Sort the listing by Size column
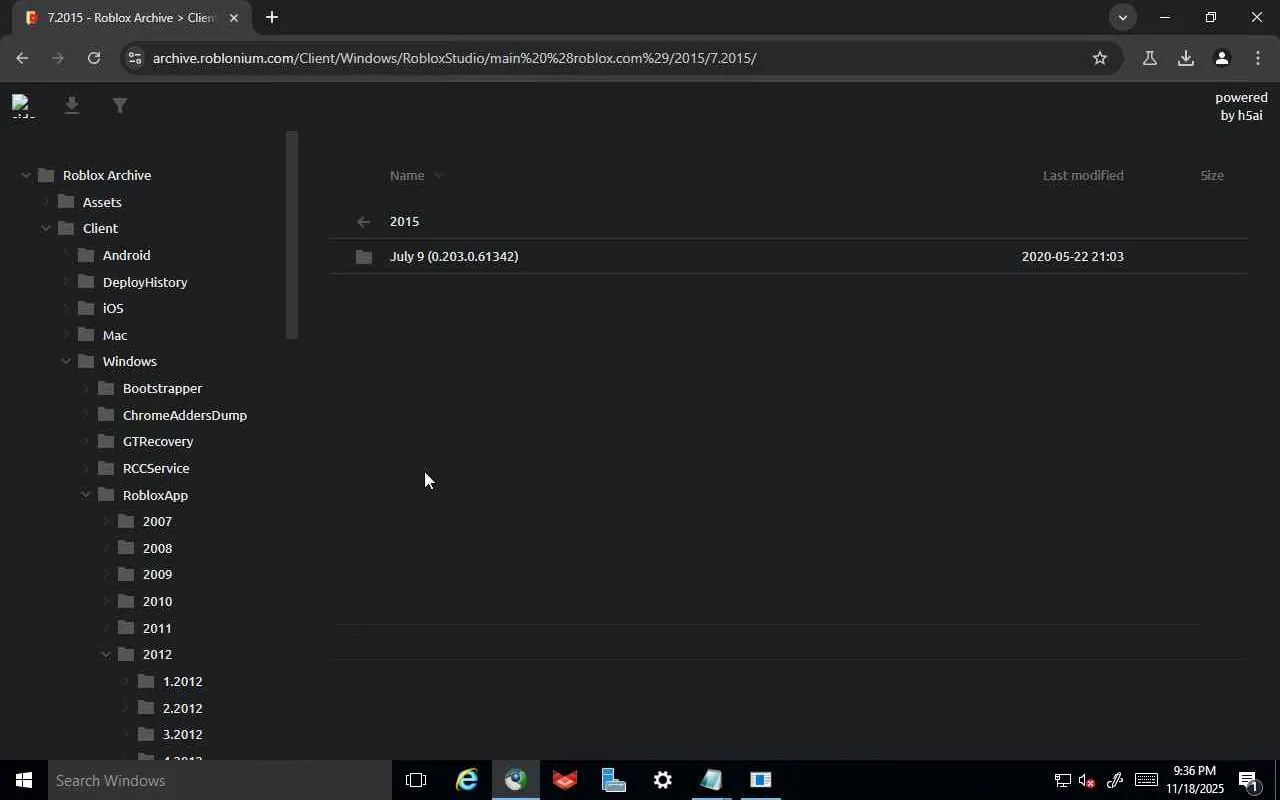 tap(1212, 176)
